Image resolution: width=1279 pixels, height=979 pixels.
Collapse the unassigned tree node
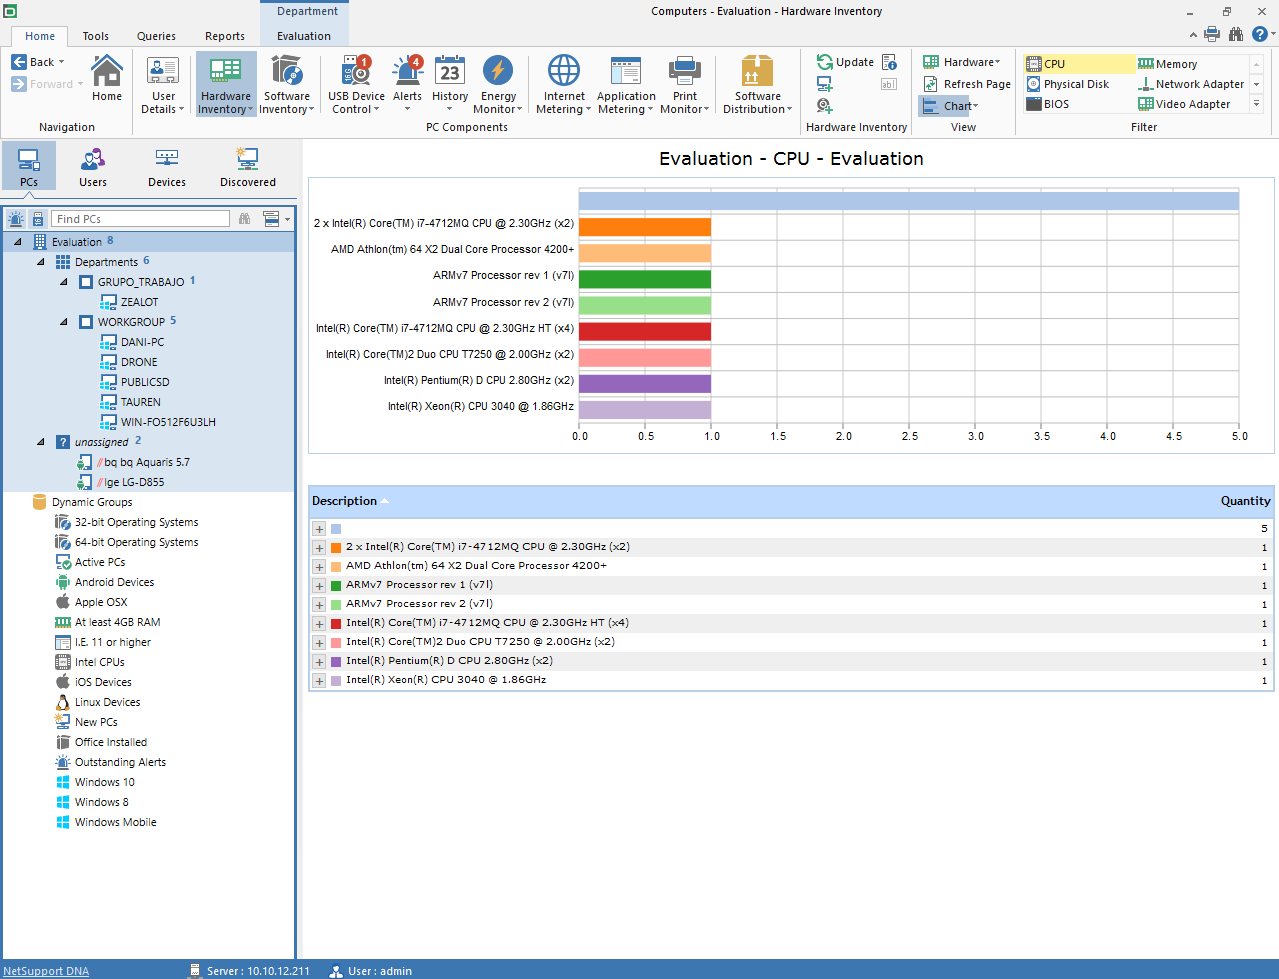click(x=40, y=442)
